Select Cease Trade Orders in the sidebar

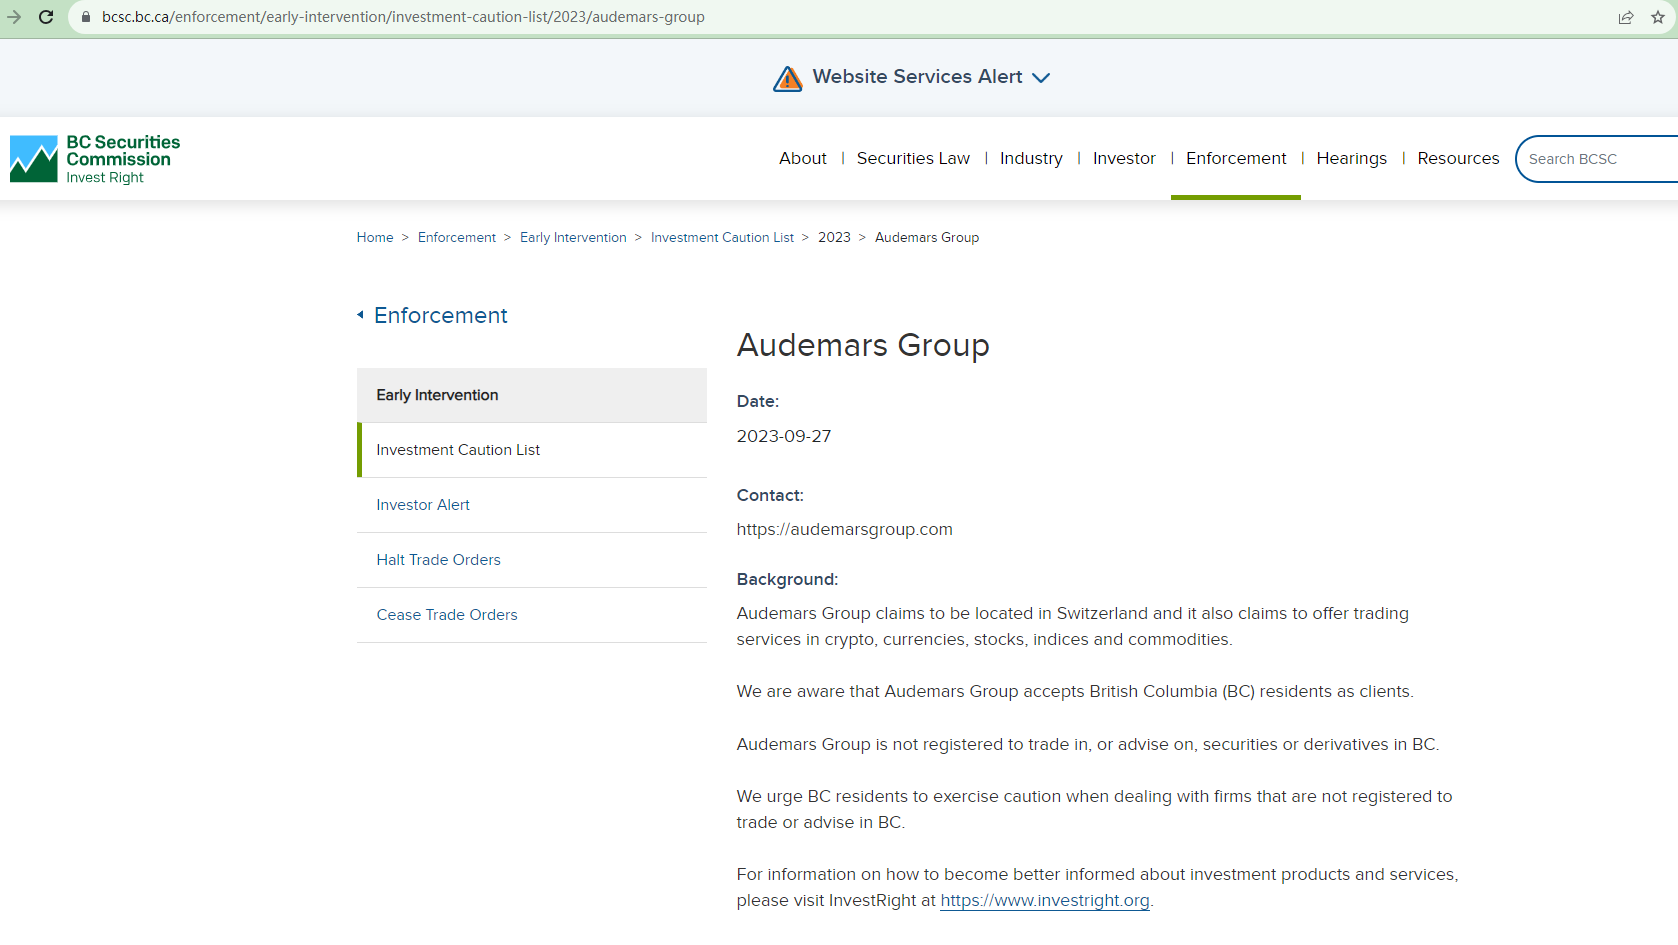[447, 614]
